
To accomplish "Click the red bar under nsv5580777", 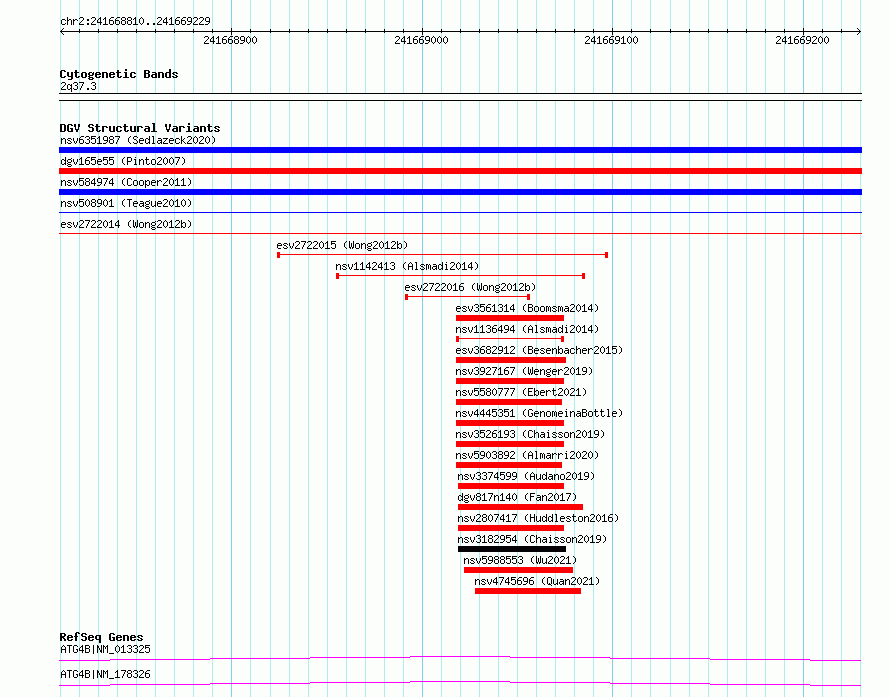I will pyautogui.click(x=509, y=402).
